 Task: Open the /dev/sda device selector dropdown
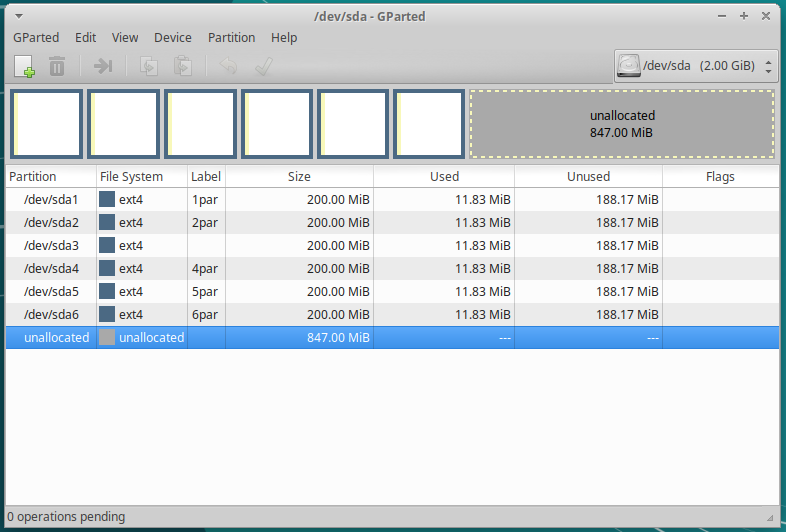pos(696,67)
